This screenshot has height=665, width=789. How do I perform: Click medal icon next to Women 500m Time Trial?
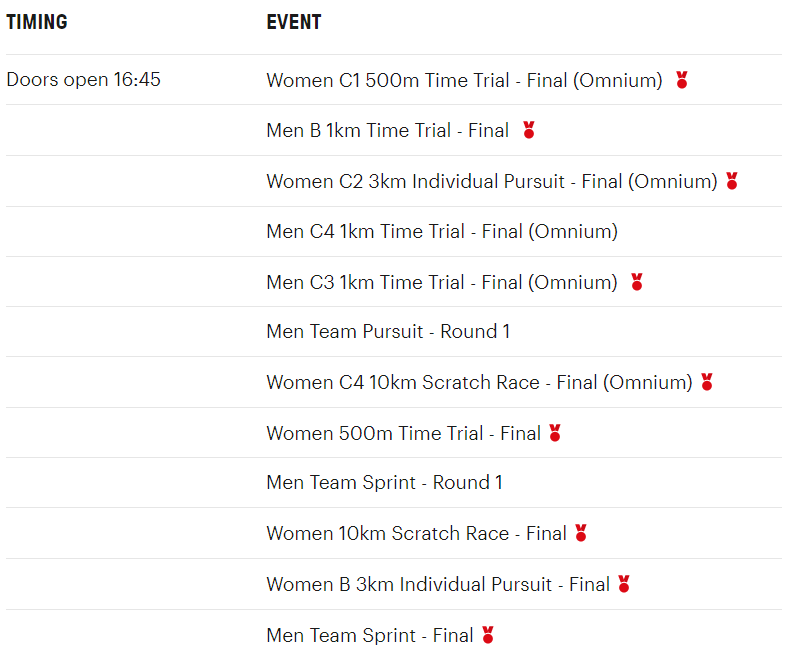(555, 433)
